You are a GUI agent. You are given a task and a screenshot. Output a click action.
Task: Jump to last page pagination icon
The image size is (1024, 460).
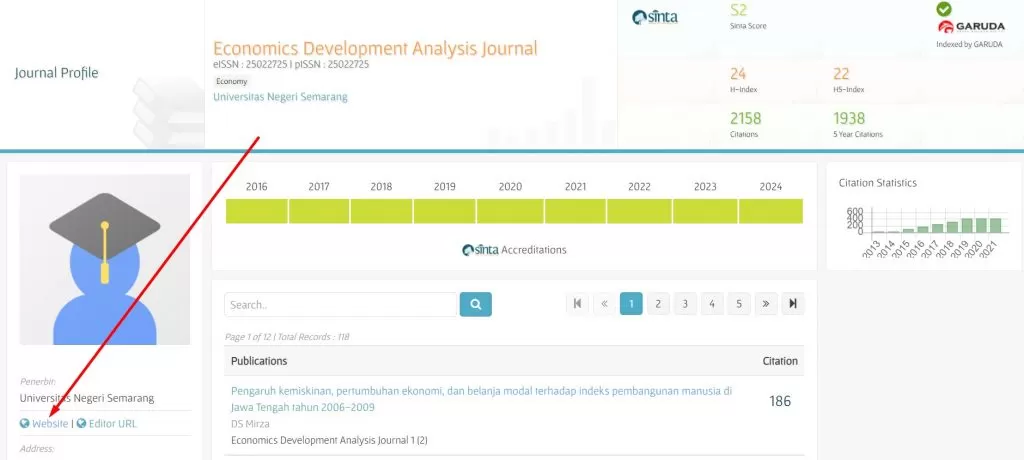point(792,304)
